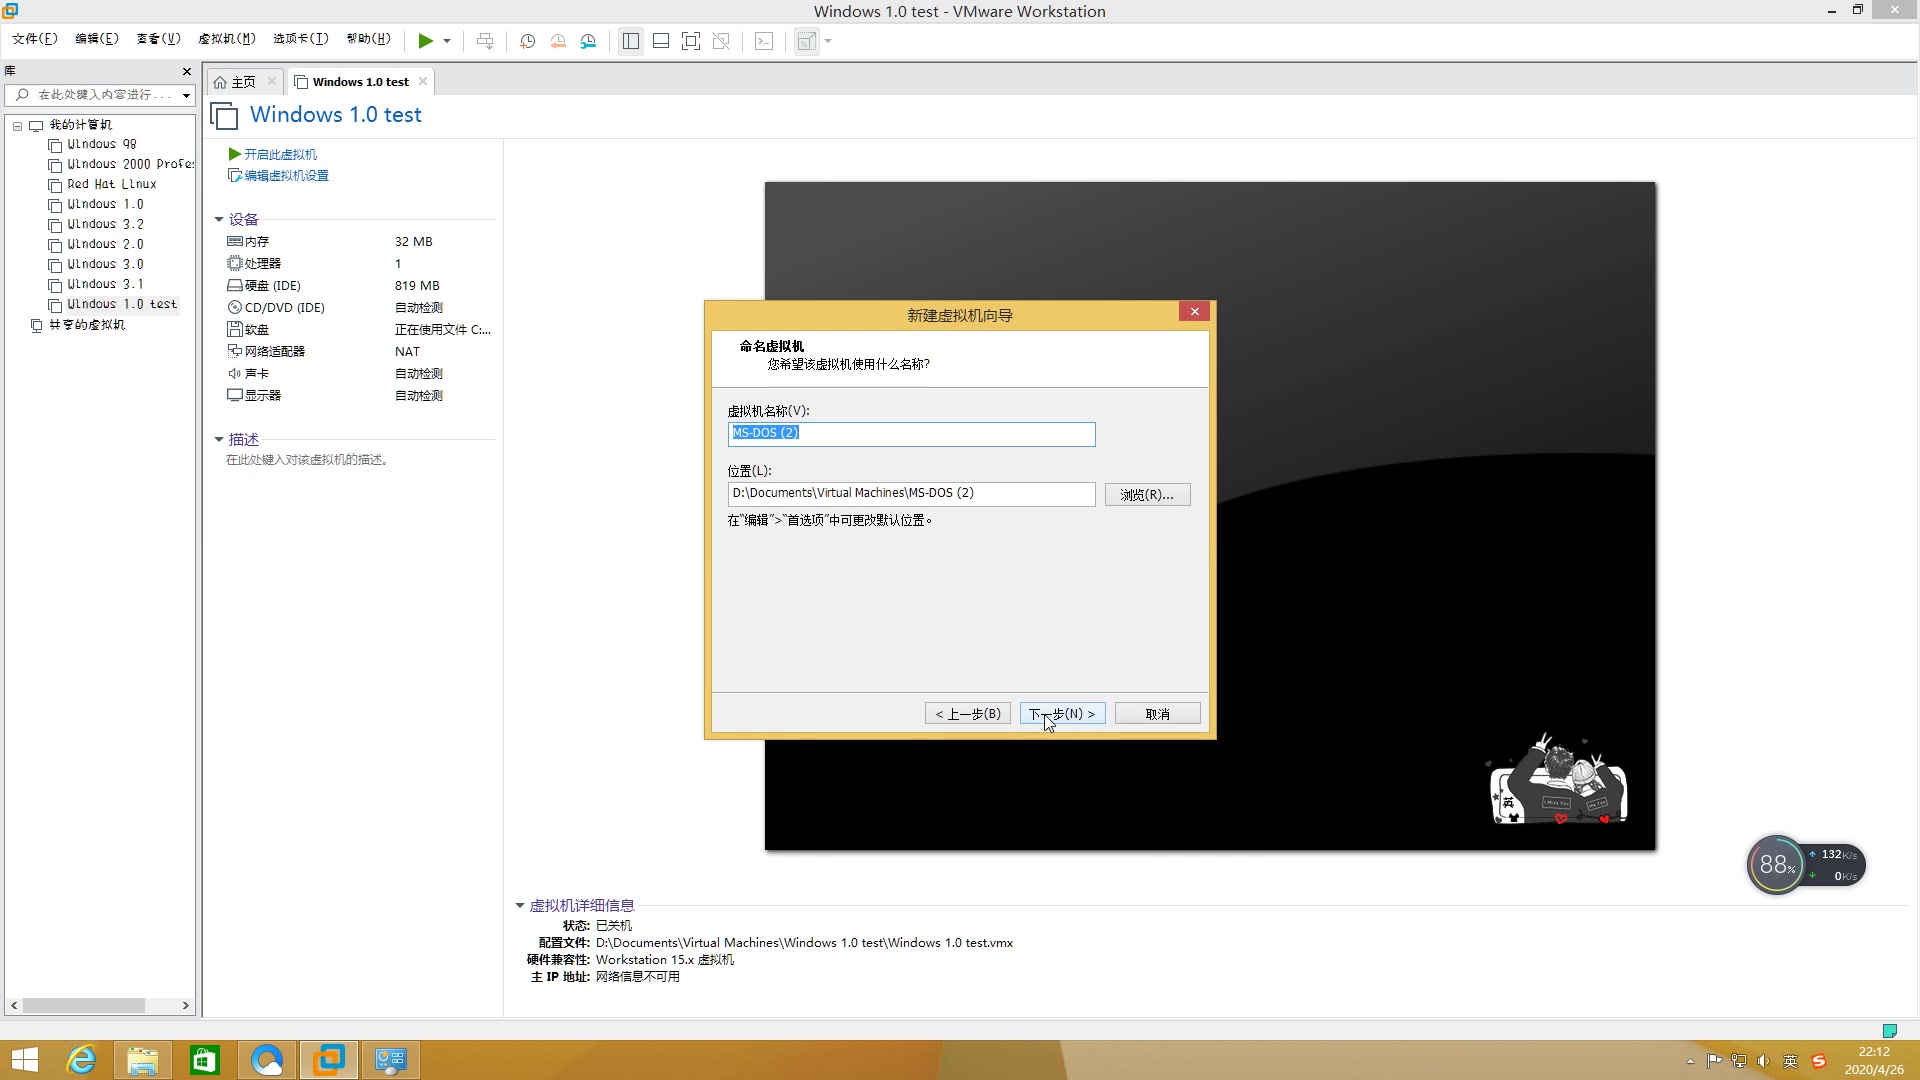Toggle the thumbnail bar view icon
1920x1080 pixels.
tap(661, 41)
